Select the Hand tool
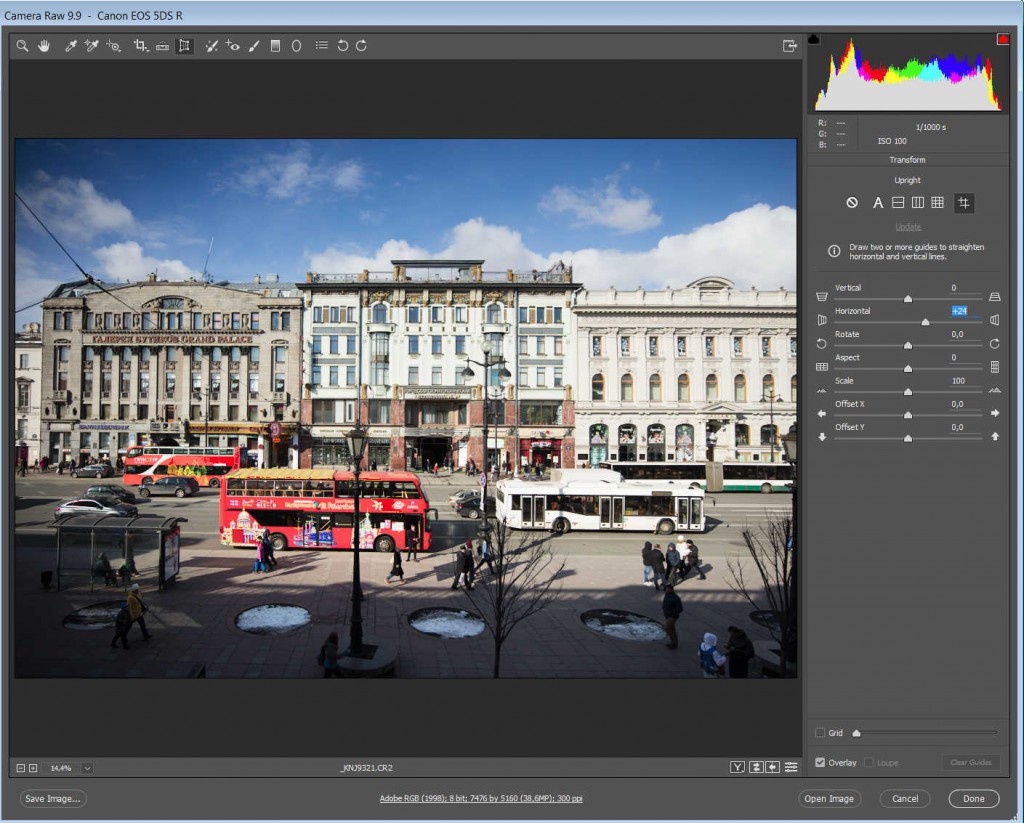Image resolution: width=1024 pixels, height=823 pixels. point(44,46)
